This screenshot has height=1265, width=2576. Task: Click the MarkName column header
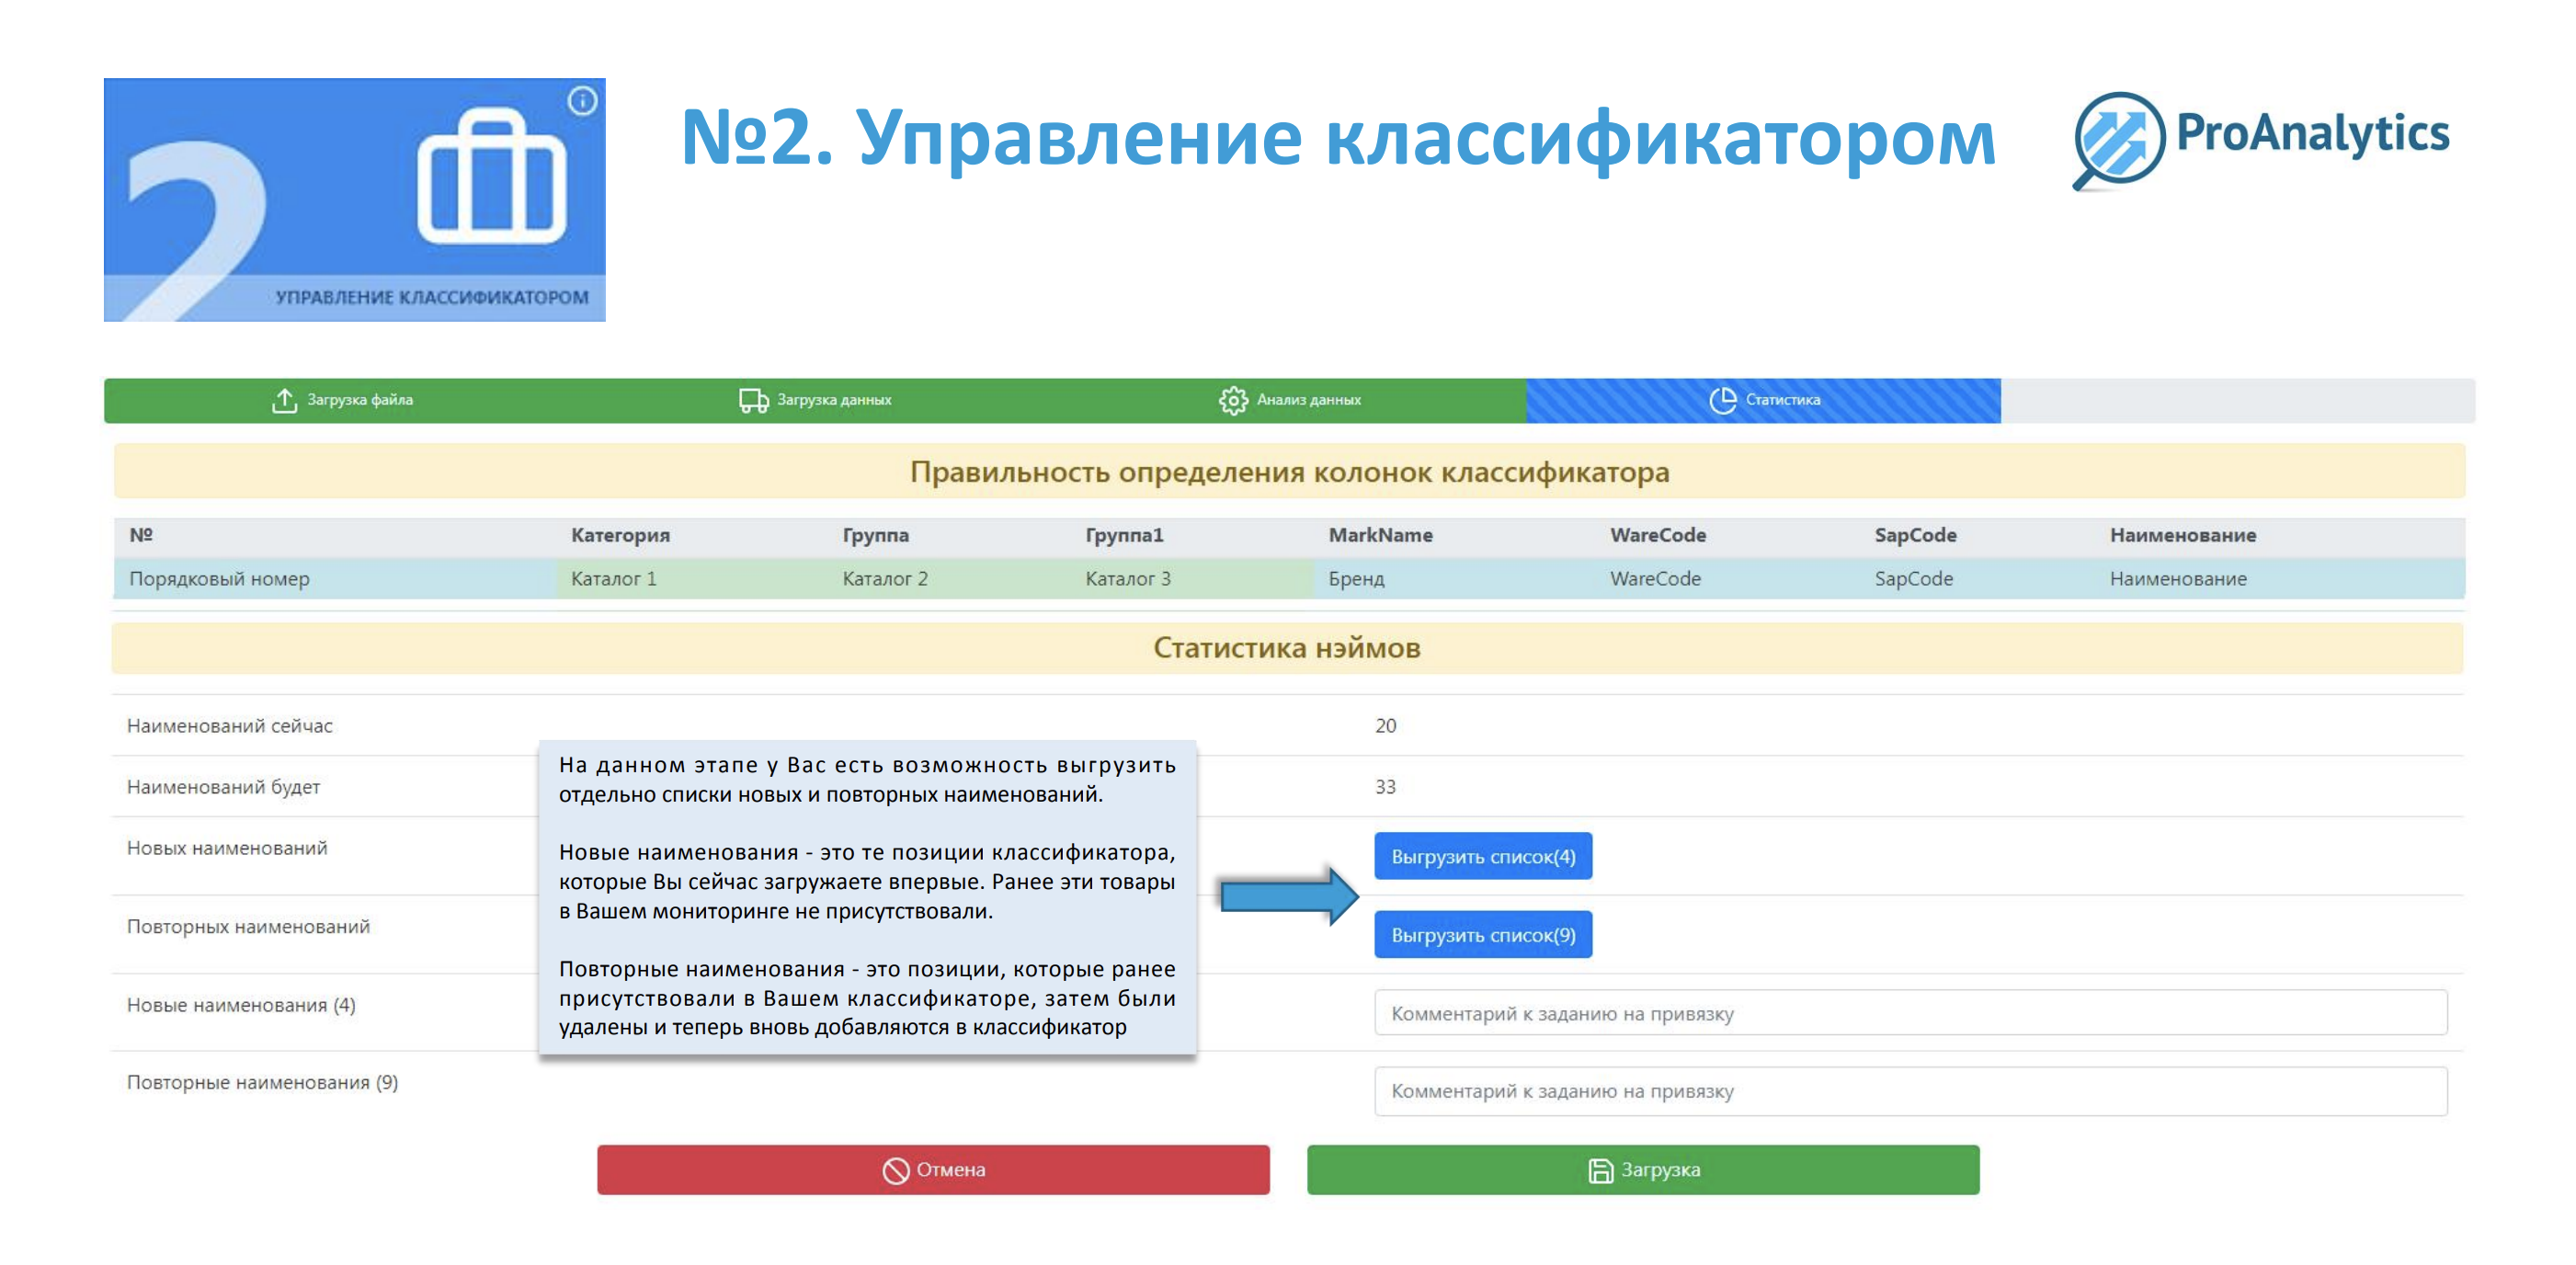[1380, 535]
